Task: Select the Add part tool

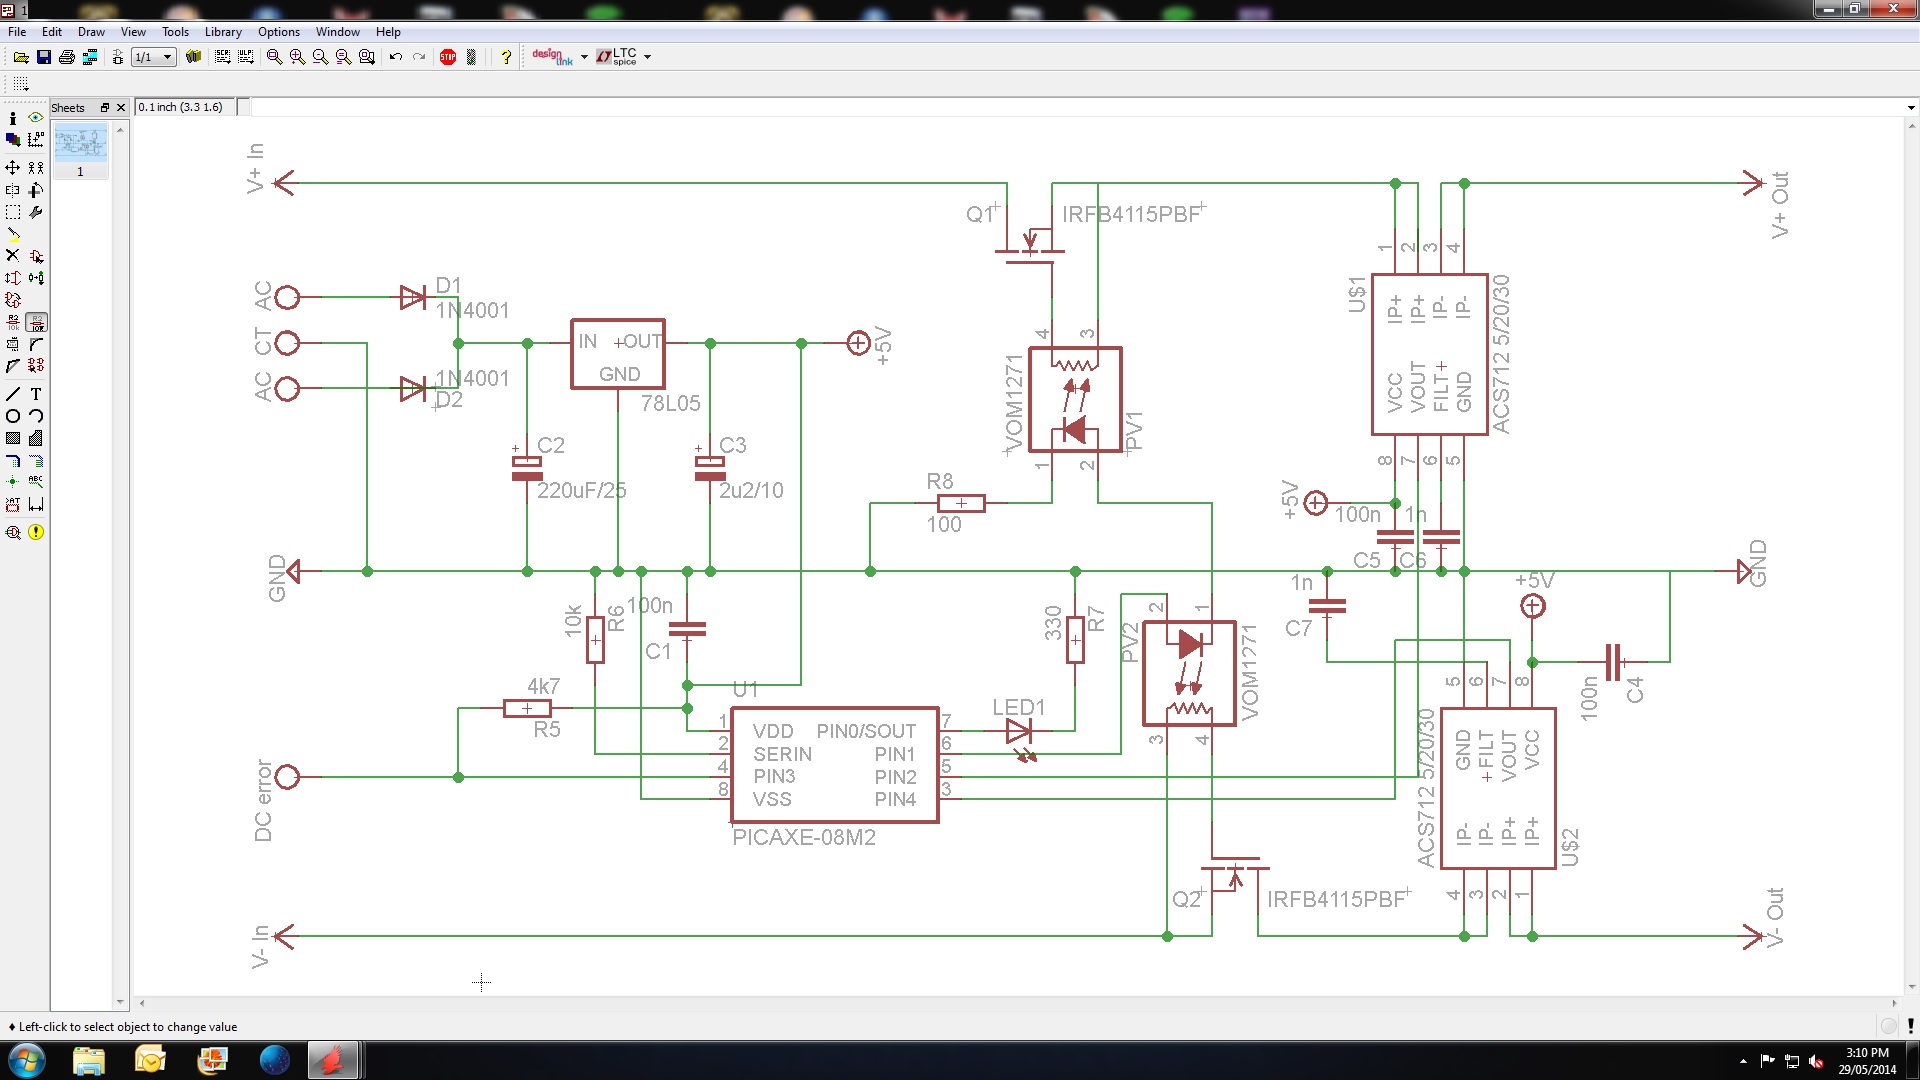Action: tap(36, 256)
